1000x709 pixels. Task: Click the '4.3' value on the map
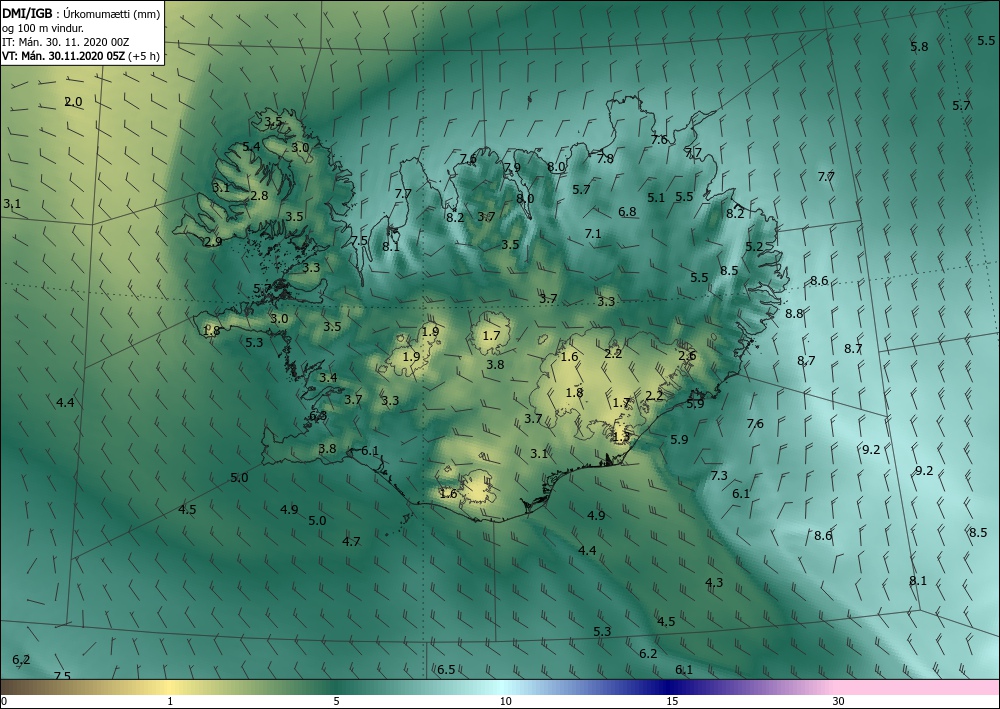[714, 582]
